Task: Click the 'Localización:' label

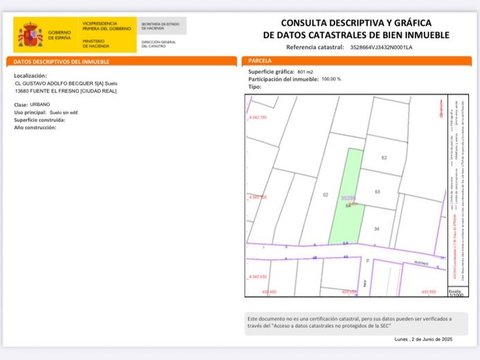Action: (30, 76)
